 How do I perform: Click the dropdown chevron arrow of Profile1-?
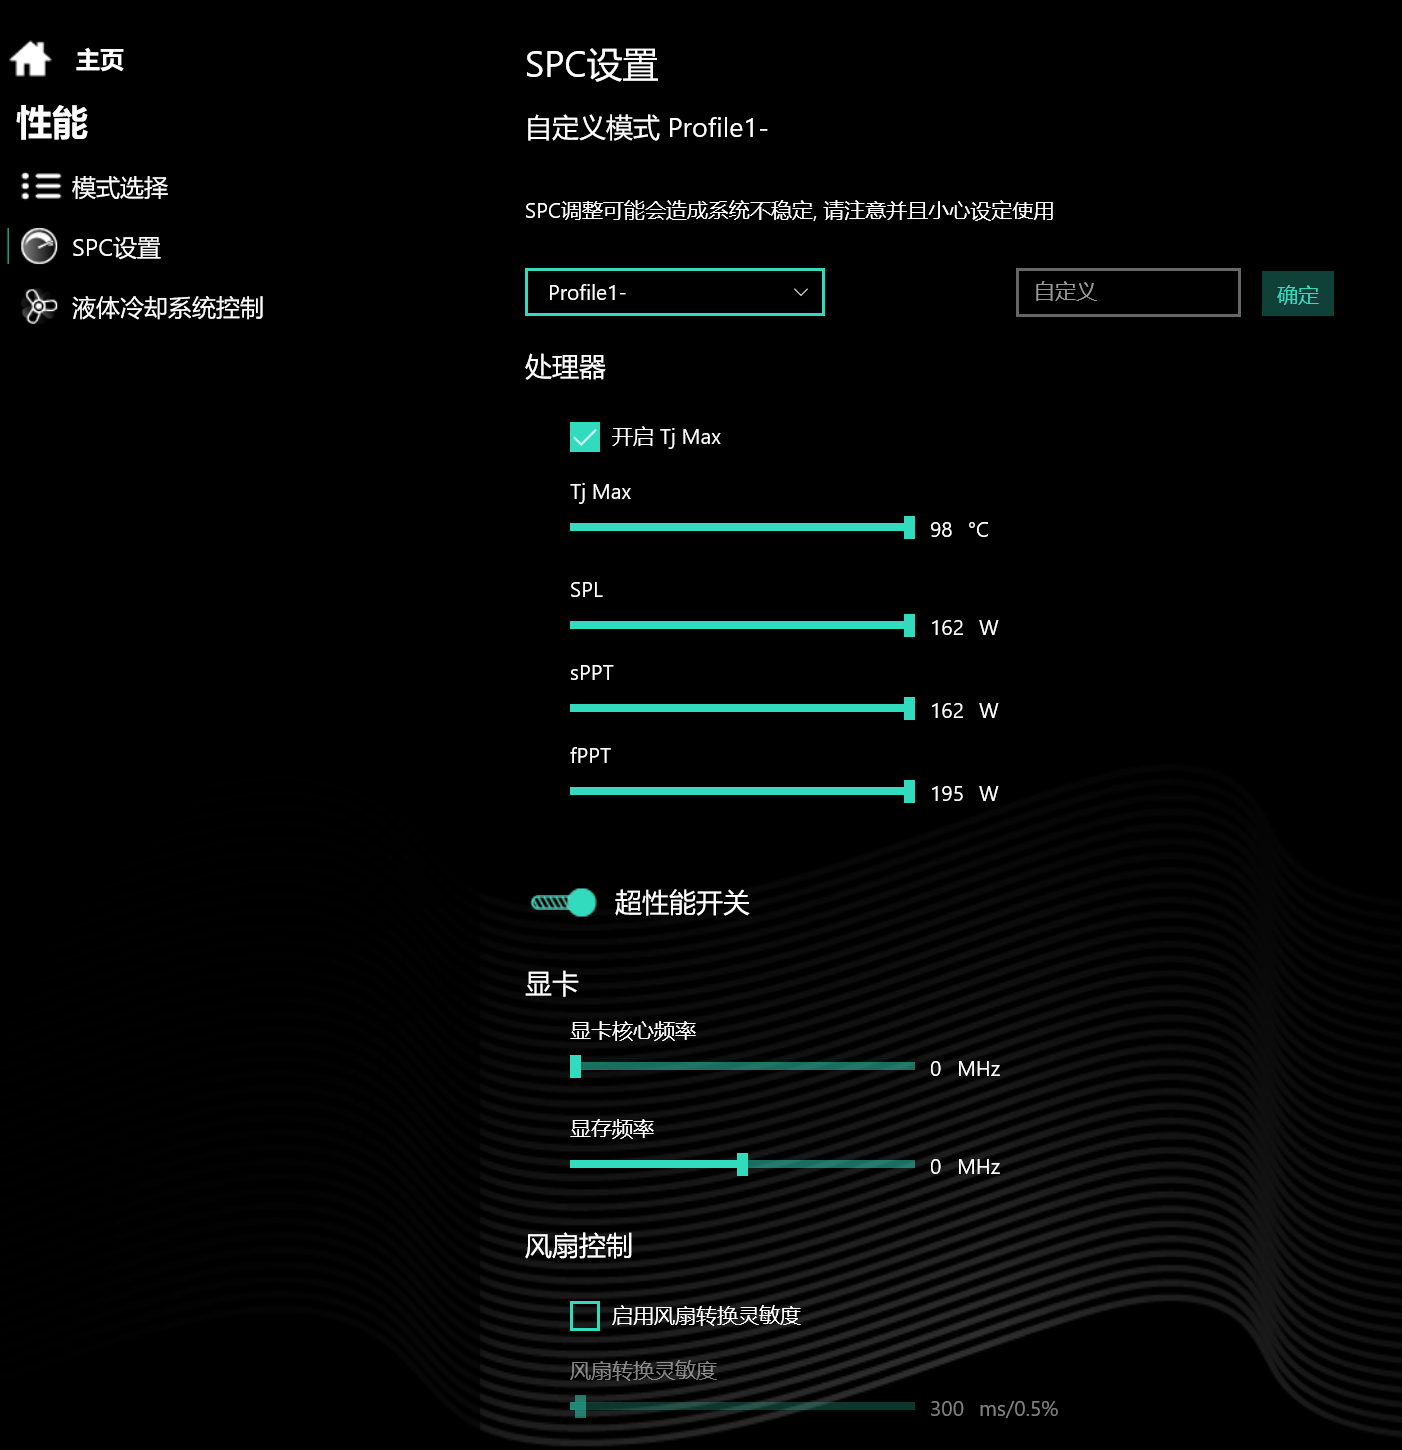[x=800, y=292]
